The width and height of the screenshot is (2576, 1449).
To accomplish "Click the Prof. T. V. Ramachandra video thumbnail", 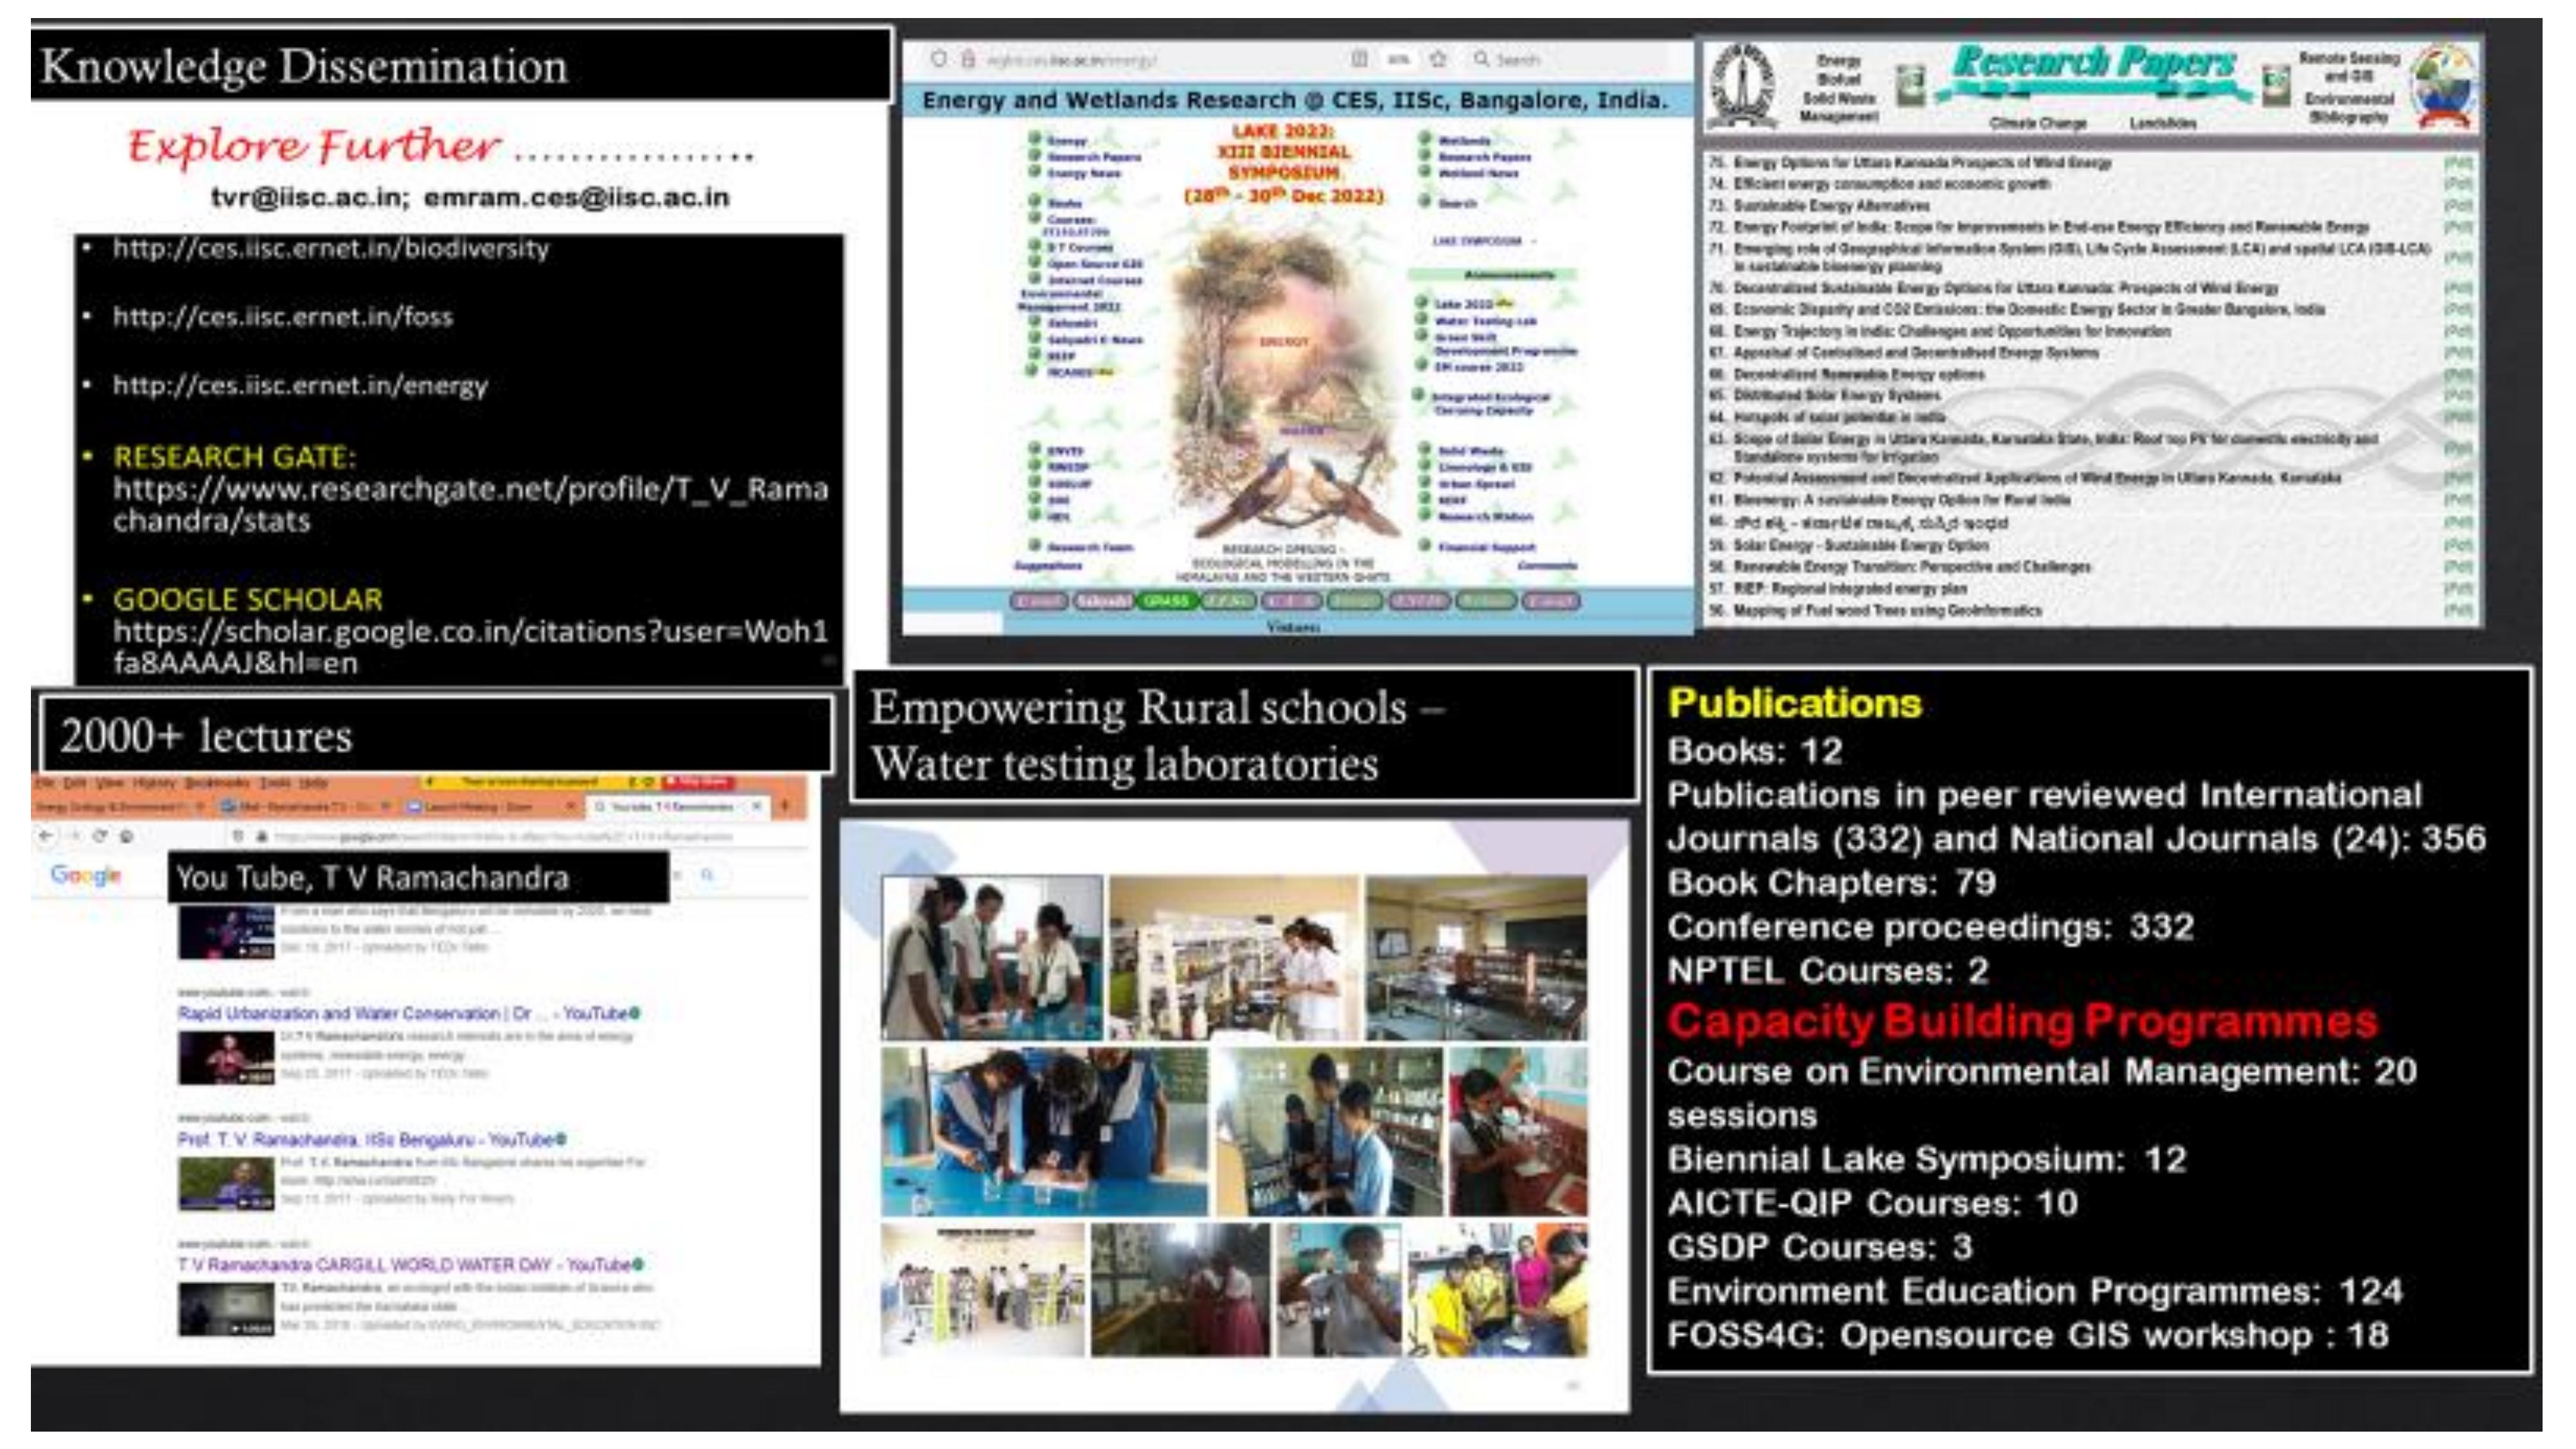I will pos(226,1183).
